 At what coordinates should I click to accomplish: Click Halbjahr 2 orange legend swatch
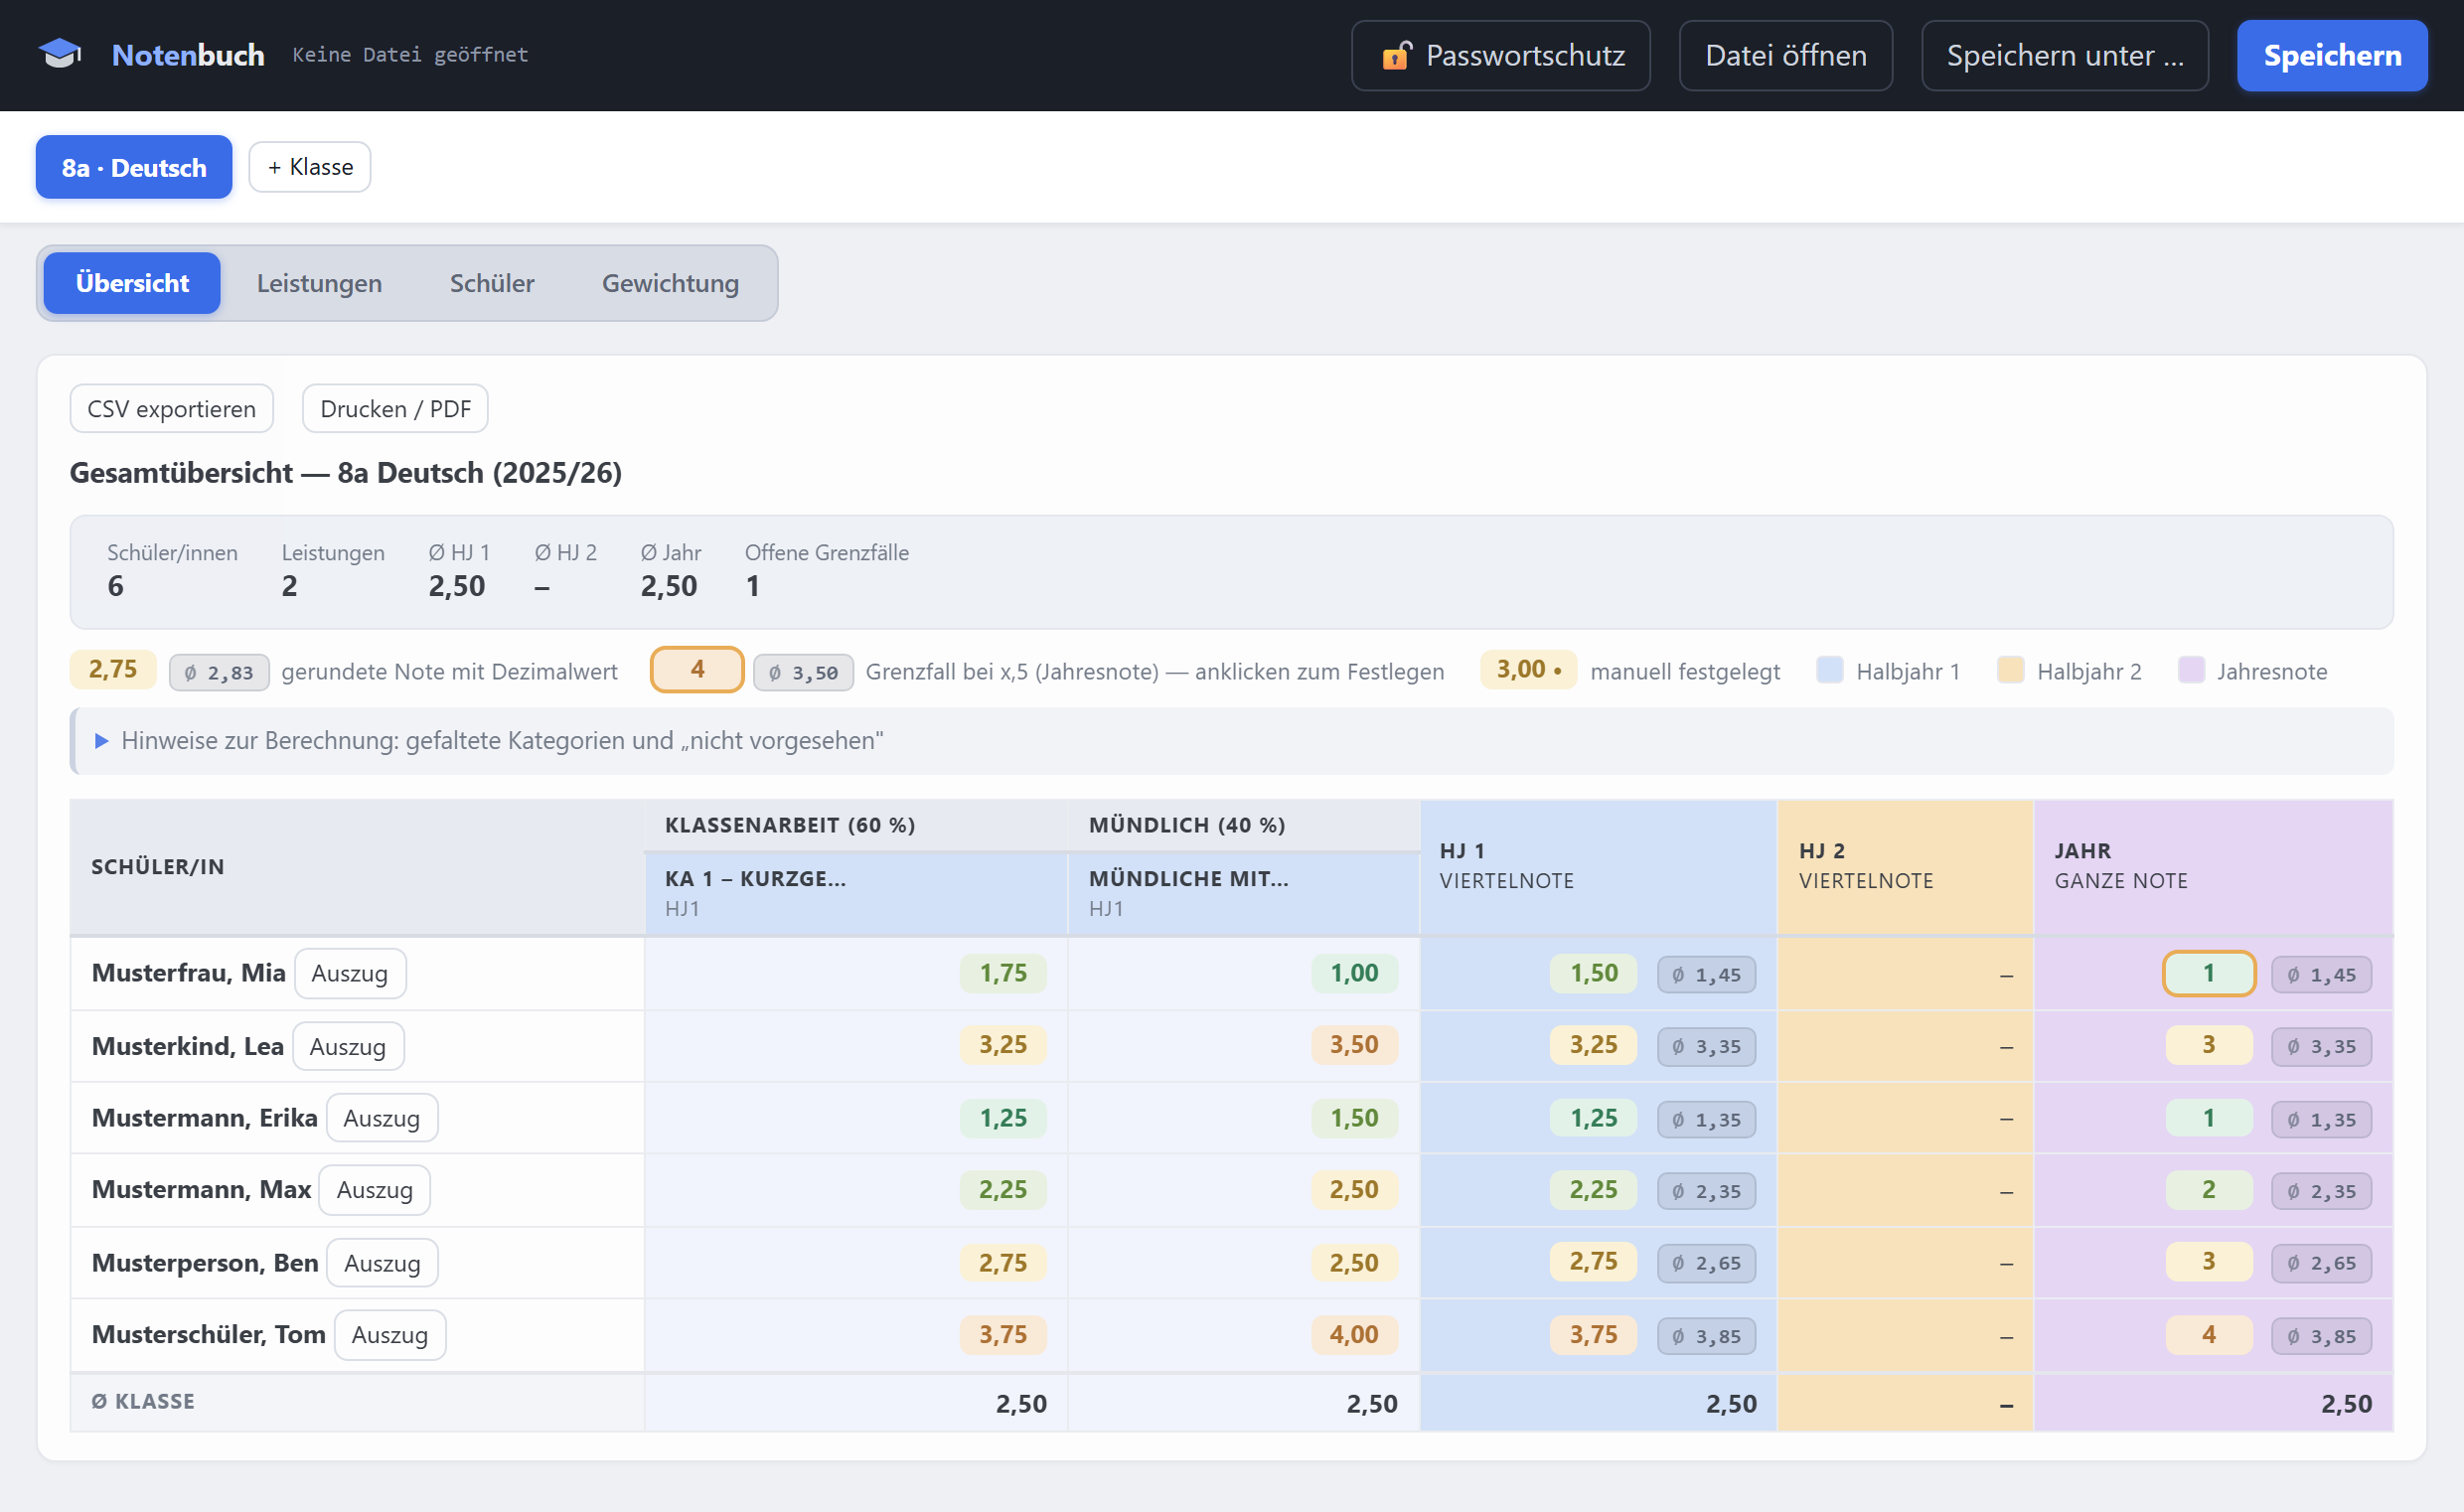2010,669
